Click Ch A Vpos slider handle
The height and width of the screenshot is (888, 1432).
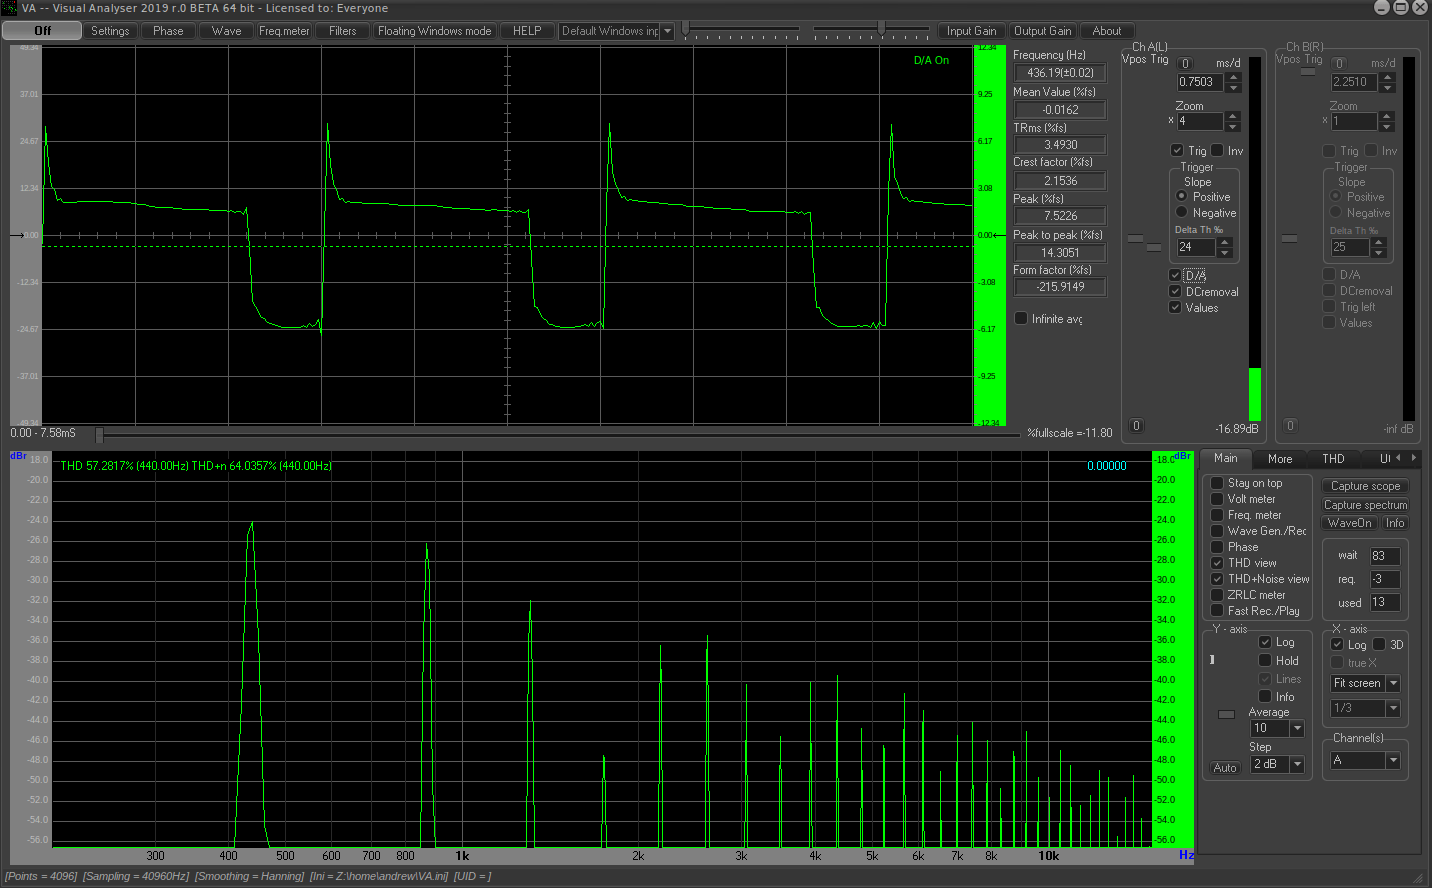pos(1135,238)
